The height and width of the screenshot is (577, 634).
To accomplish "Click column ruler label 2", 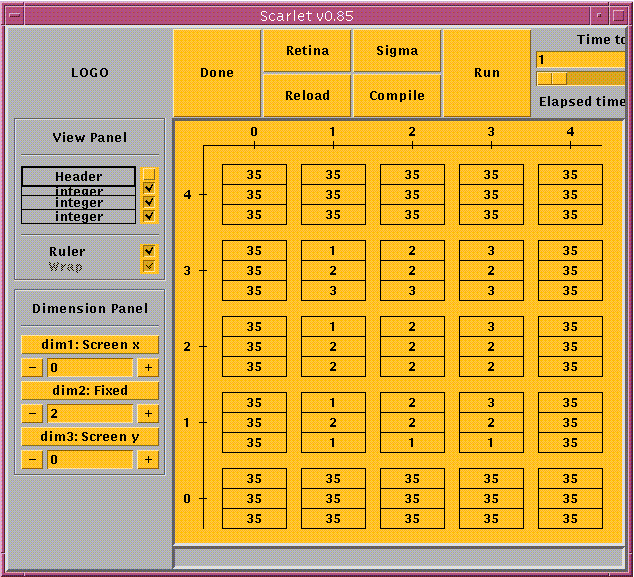I will 412,132.
